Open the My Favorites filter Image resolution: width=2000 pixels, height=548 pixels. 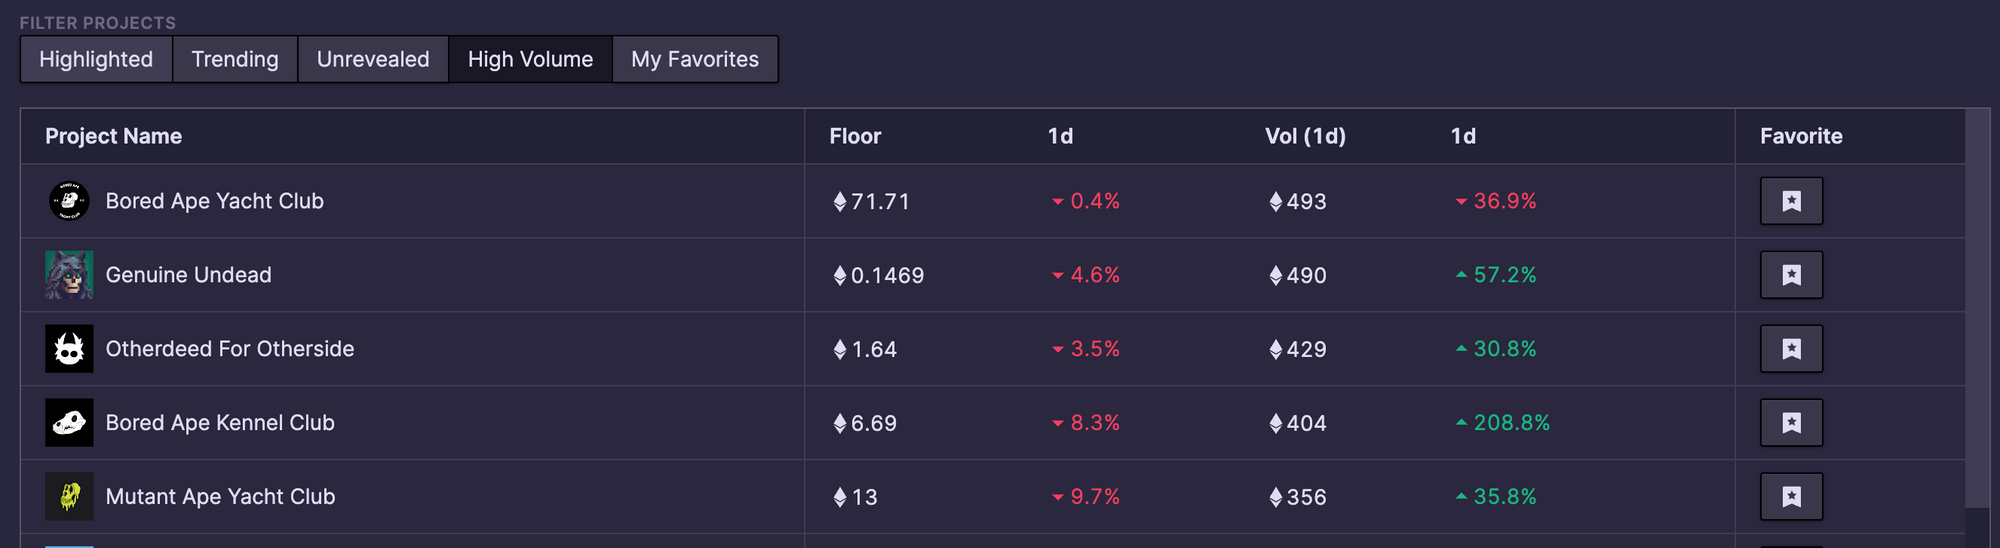(x=695, y=59)
